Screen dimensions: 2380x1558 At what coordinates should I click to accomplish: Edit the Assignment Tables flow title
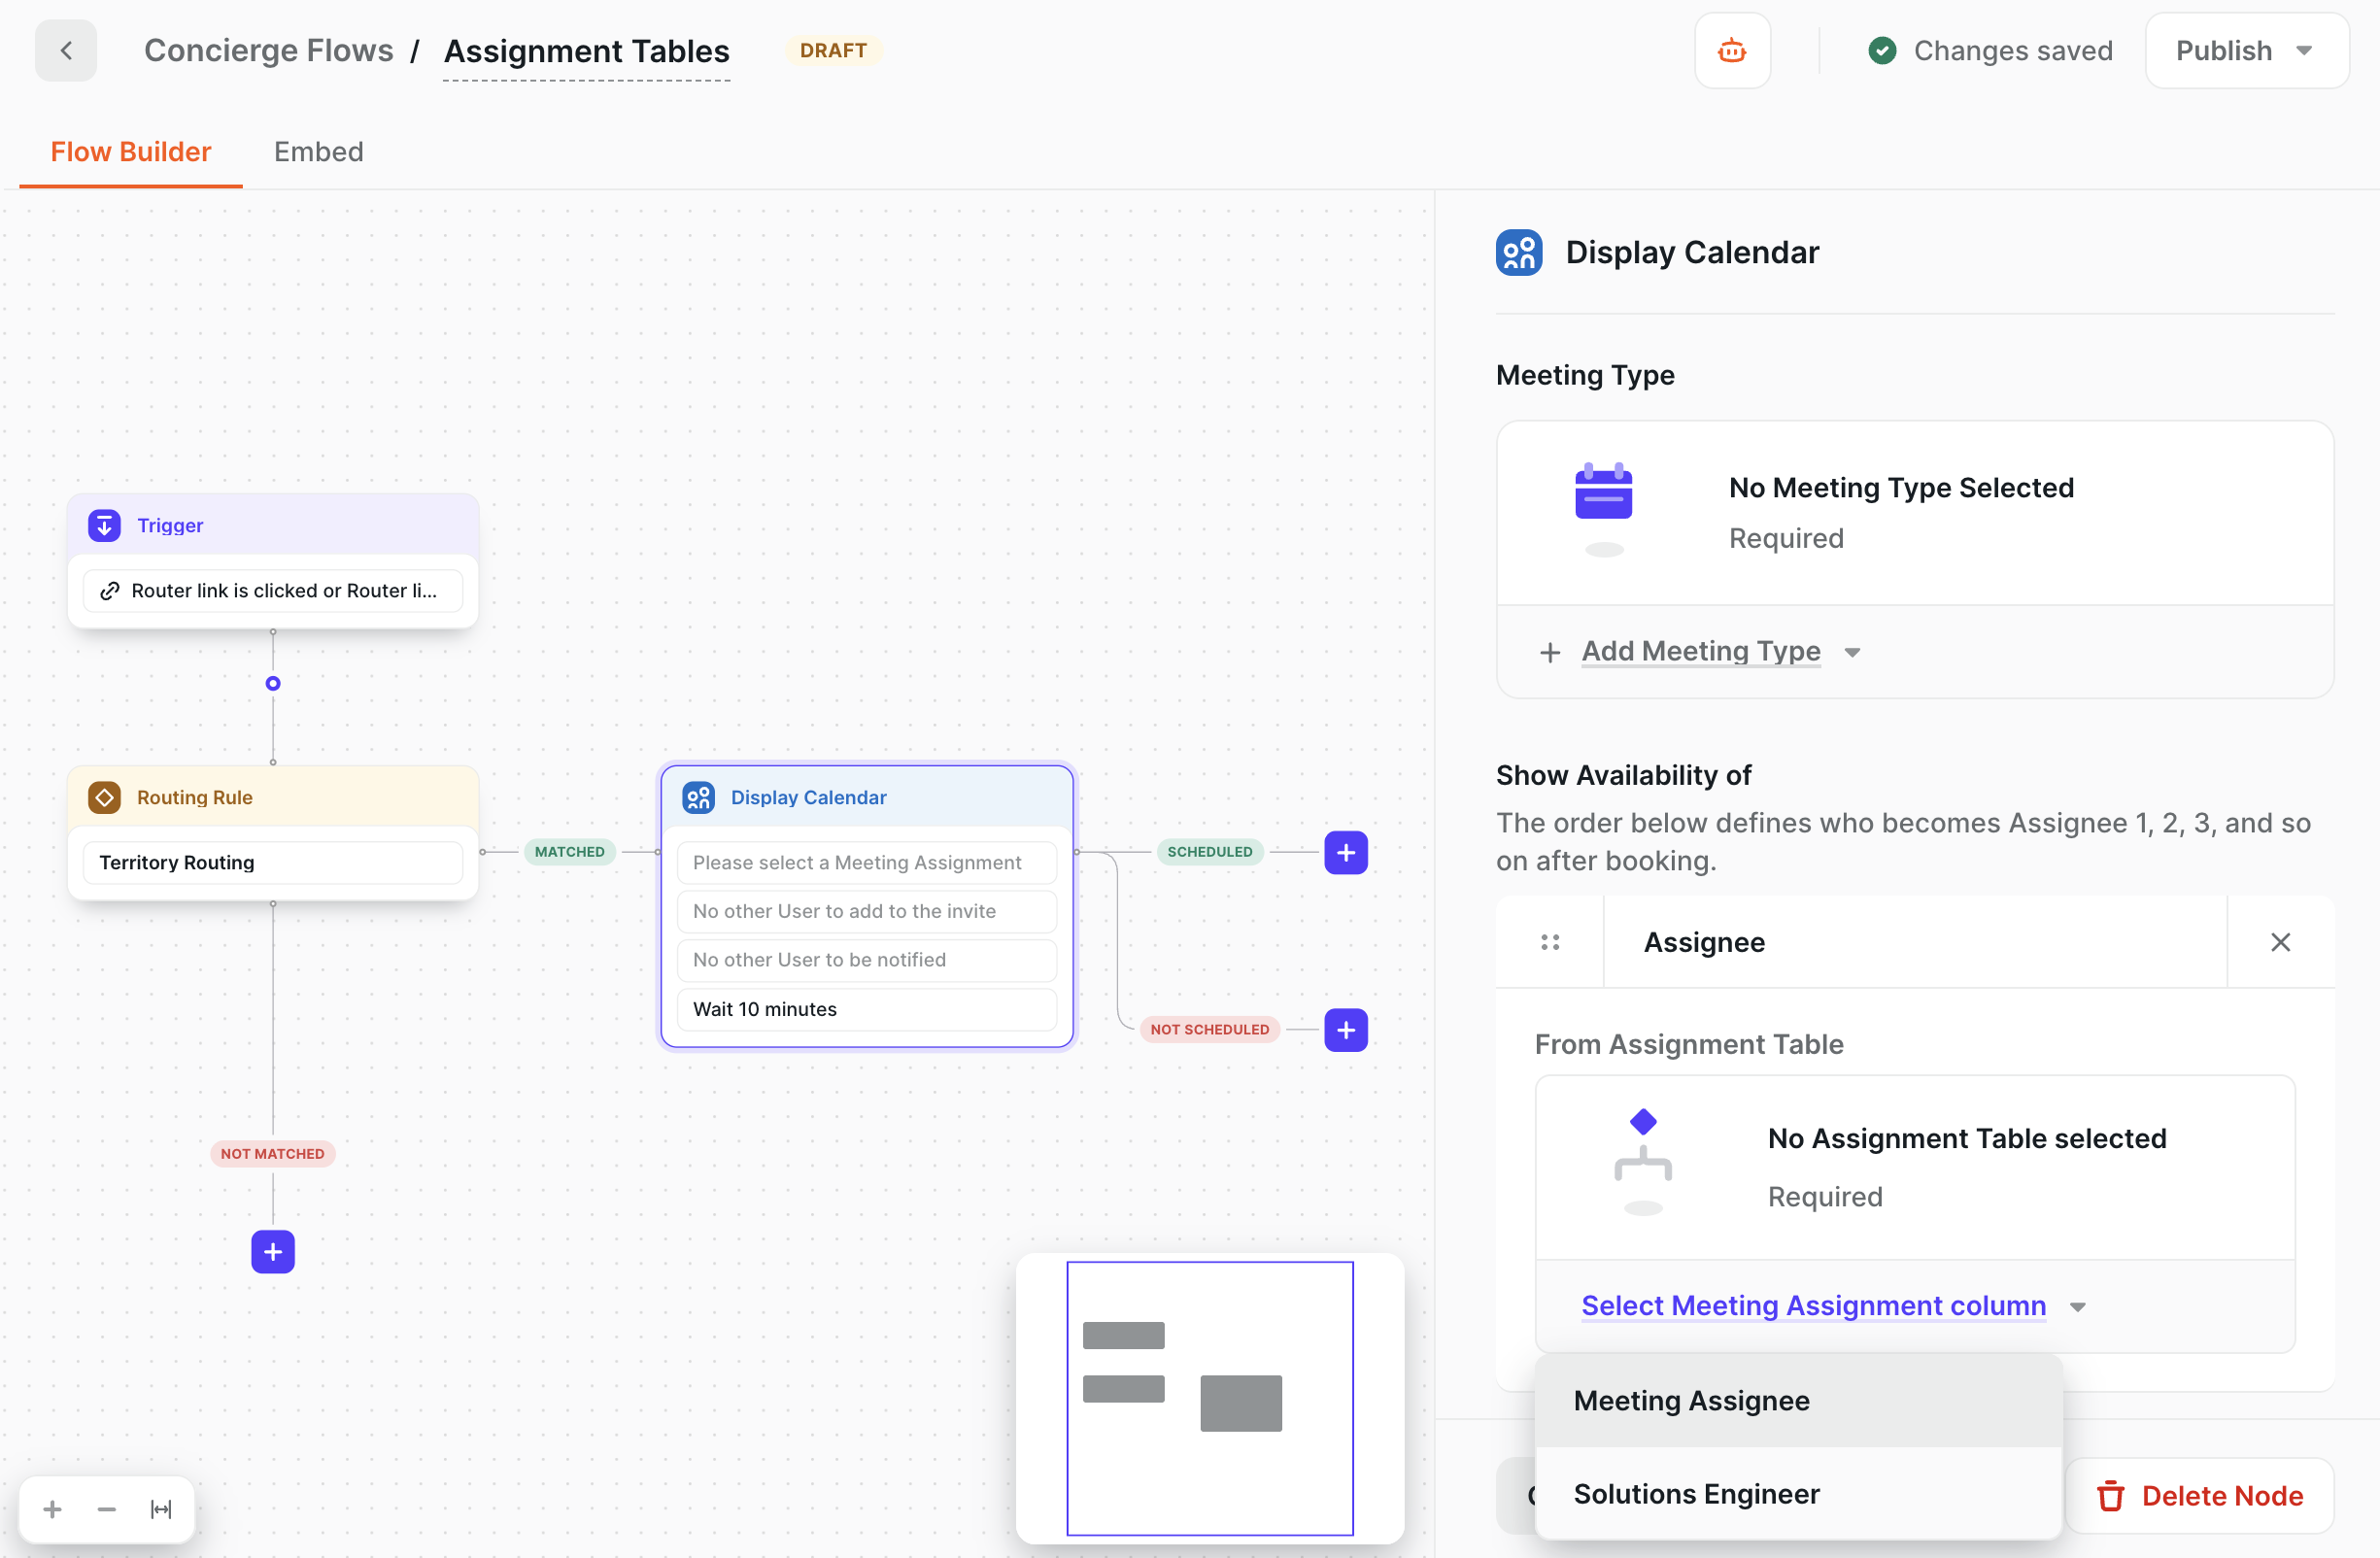point(587,51)
